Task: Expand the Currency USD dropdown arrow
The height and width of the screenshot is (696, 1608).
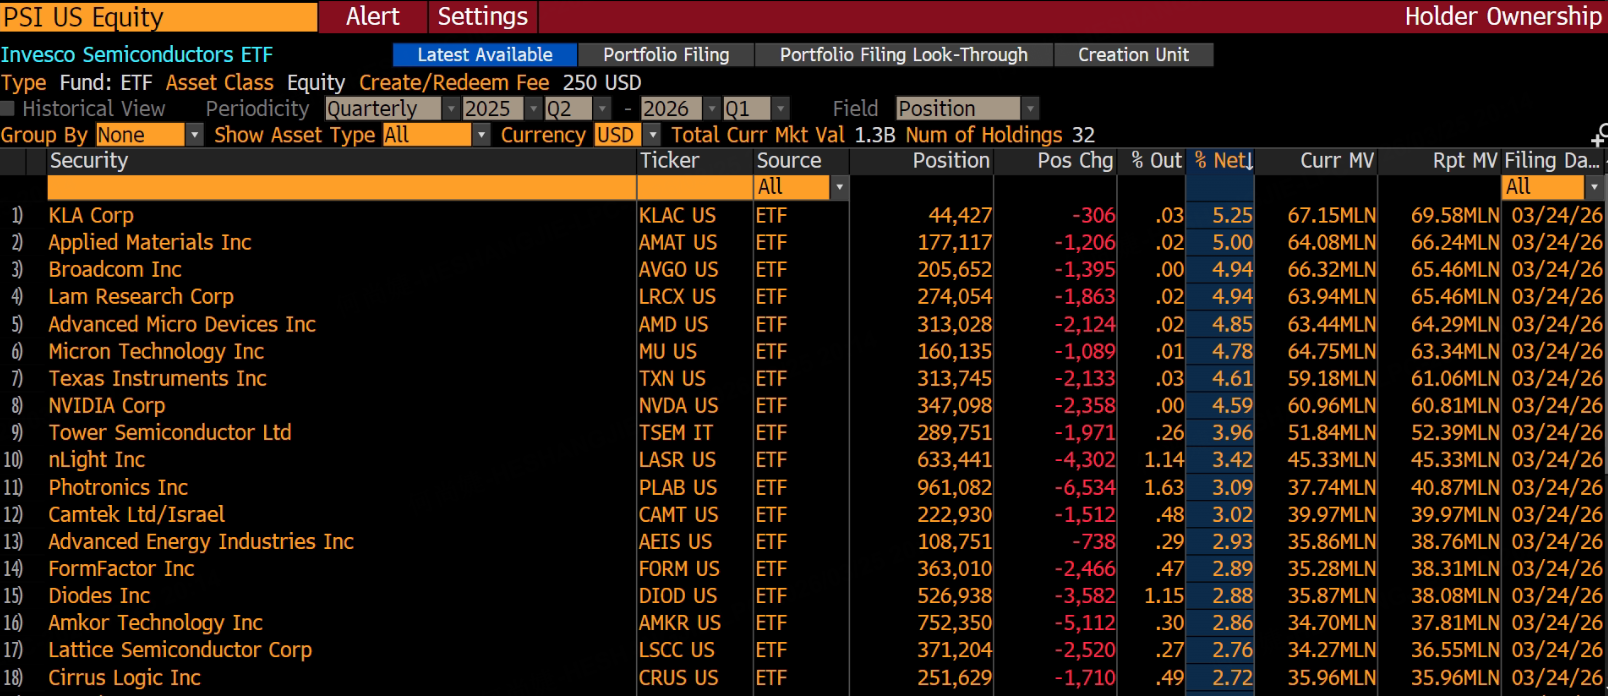Action: click(x=653, y=135)
